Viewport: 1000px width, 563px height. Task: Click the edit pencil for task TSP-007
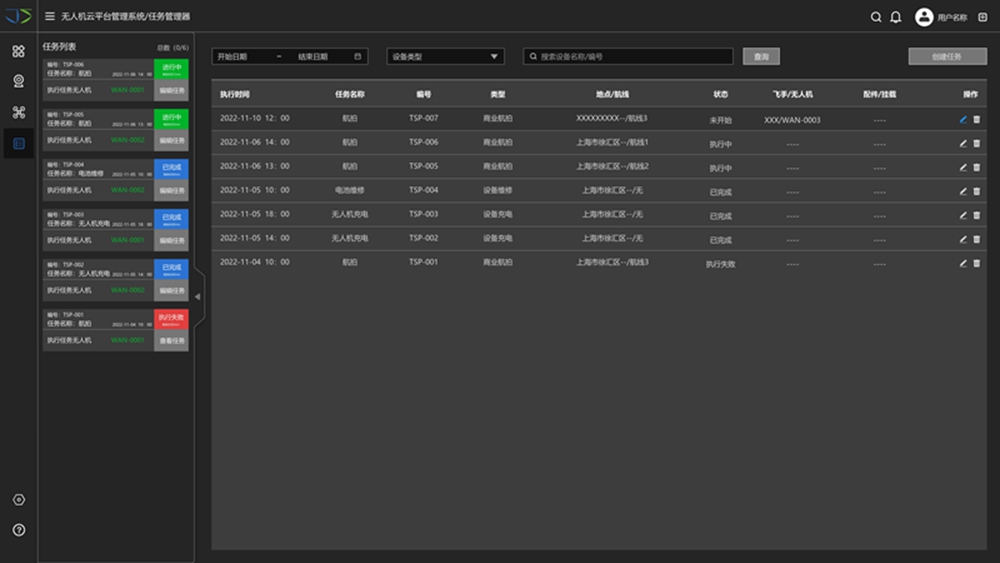point(963,119)
